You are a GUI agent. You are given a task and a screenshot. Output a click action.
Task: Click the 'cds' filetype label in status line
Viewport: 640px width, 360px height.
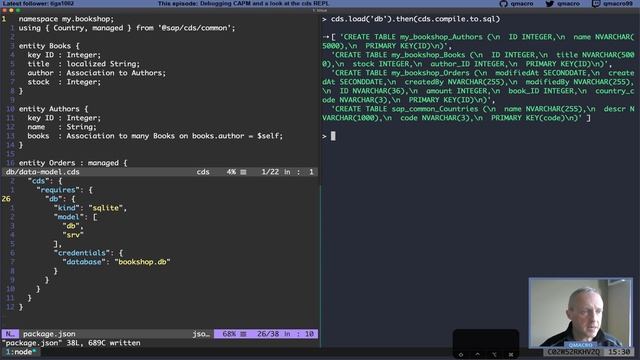point(203,172)
